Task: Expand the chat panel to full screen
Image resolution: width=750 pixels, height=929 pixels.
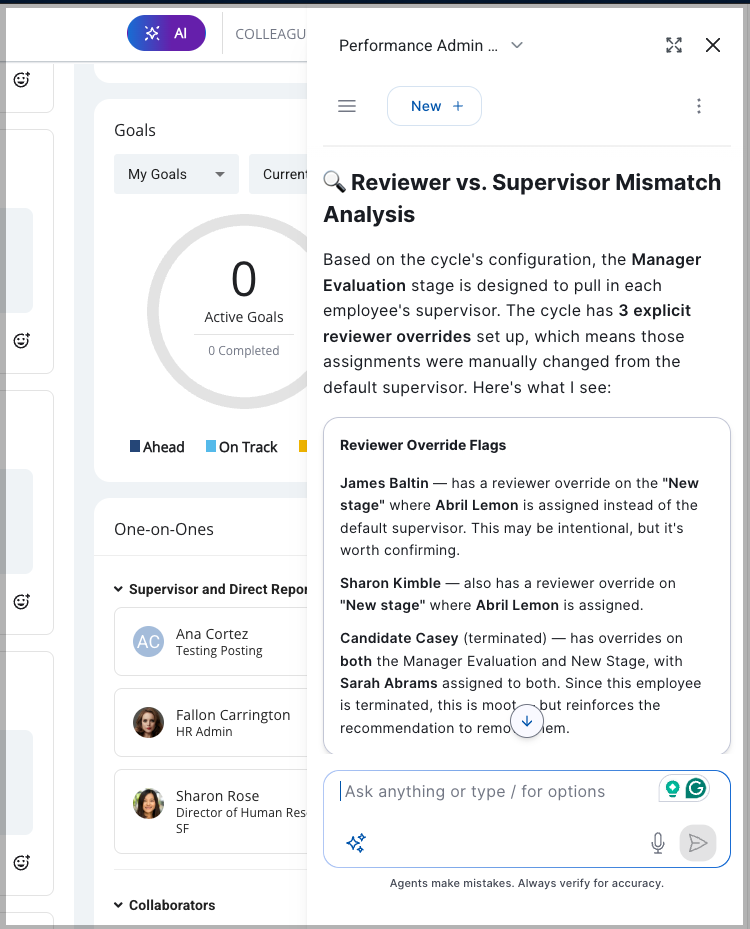Action: click(x=674, y=45)
